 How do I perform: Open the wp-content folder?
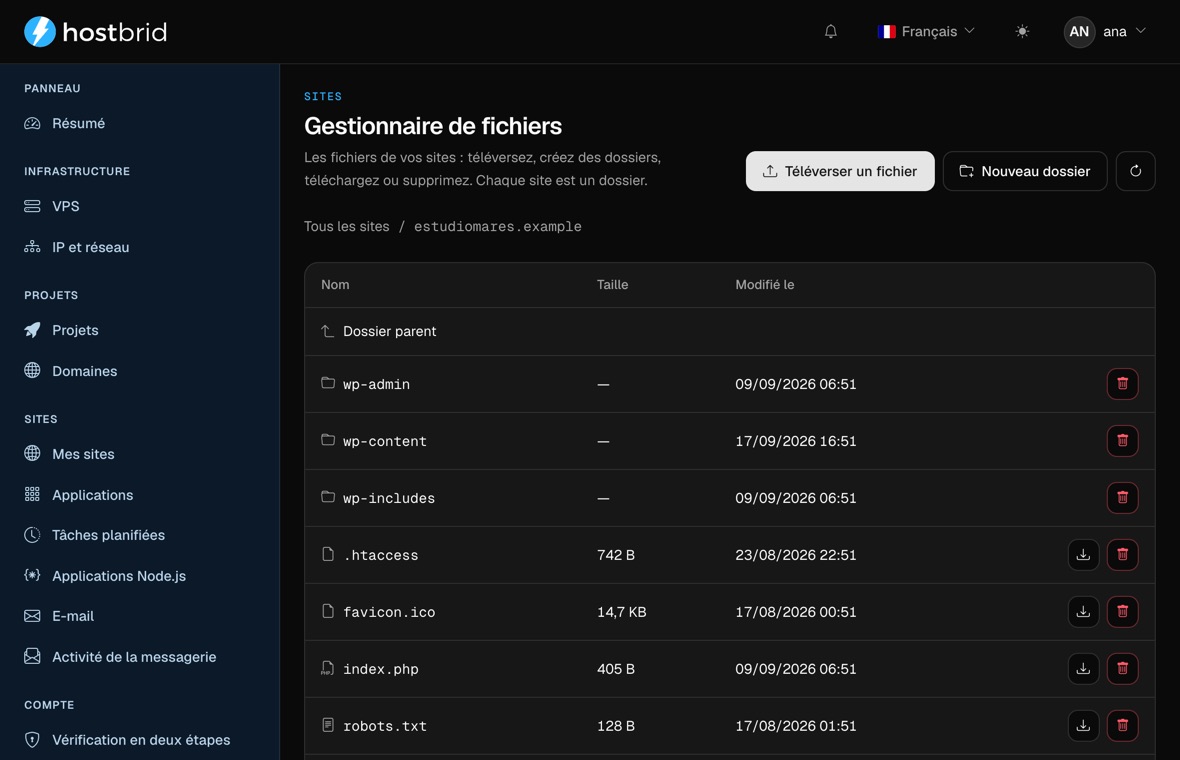(385, 441)
